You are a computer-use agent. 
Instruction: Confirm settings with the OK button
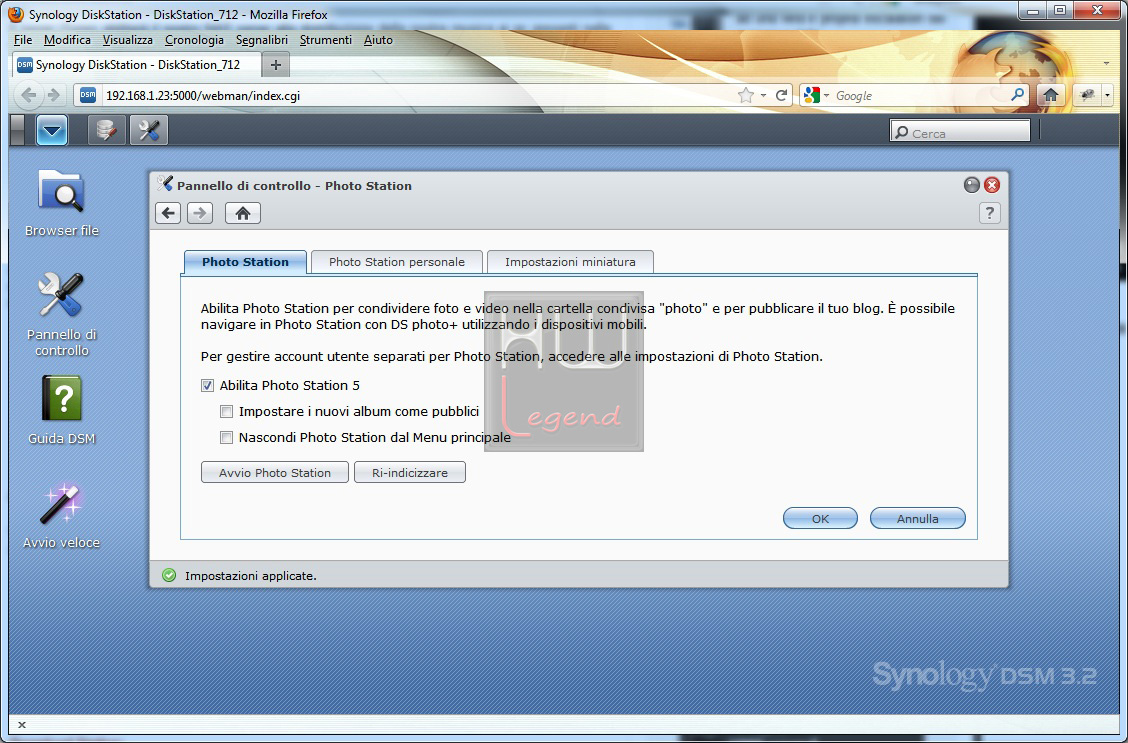820,519
